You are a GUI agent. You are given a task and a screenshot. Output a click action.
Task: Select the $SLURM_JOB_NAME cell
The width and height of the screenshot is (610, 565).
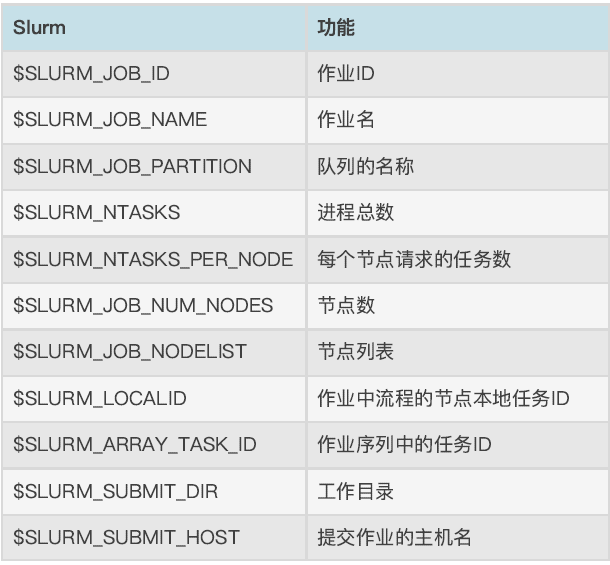[154, 120]
